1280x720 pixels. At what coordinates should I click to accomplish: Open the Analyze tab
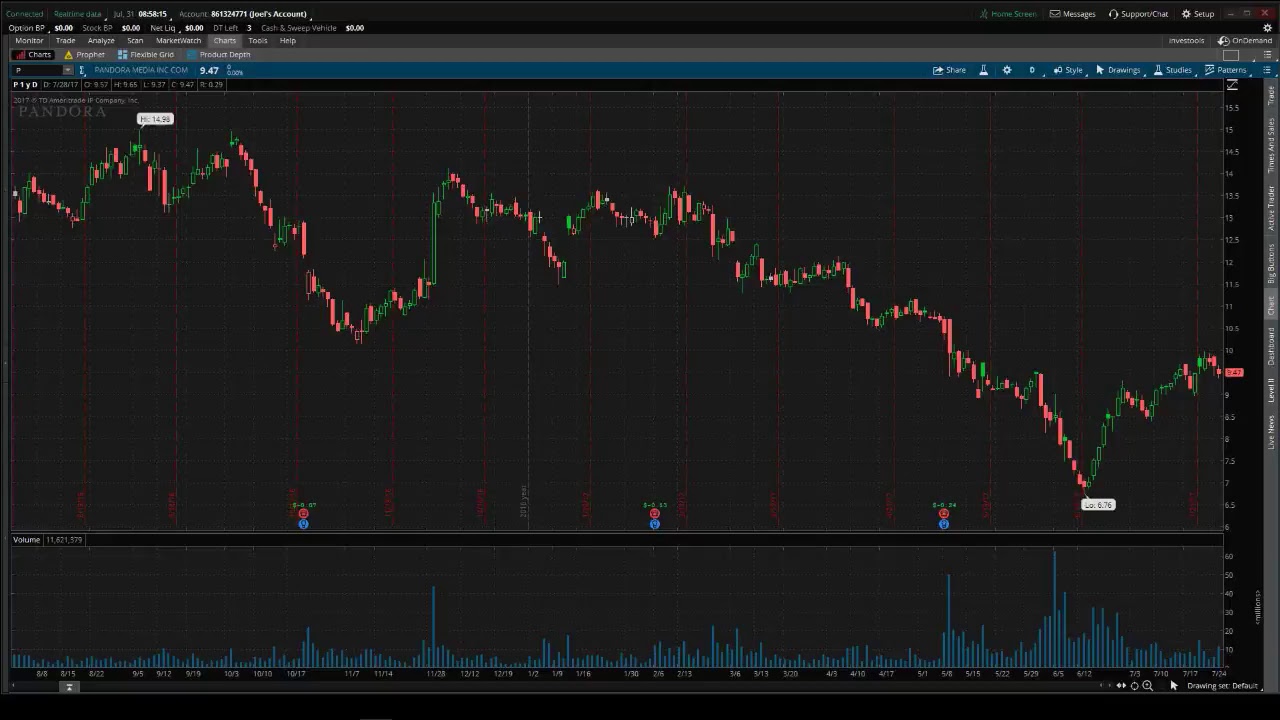coord(101,41)
